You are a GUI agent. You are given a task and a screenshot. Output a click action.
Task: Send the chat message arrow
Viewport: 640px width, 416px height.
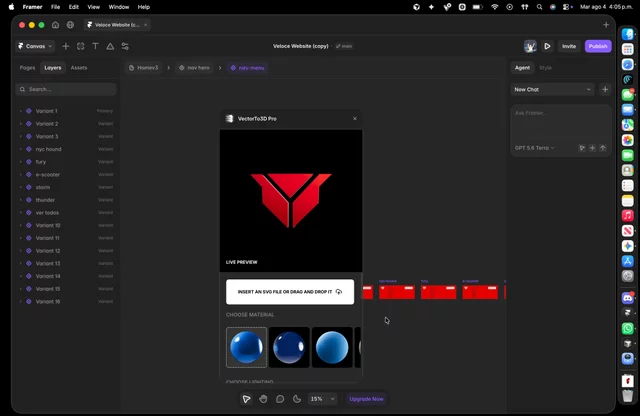click(x=602, y=148)
